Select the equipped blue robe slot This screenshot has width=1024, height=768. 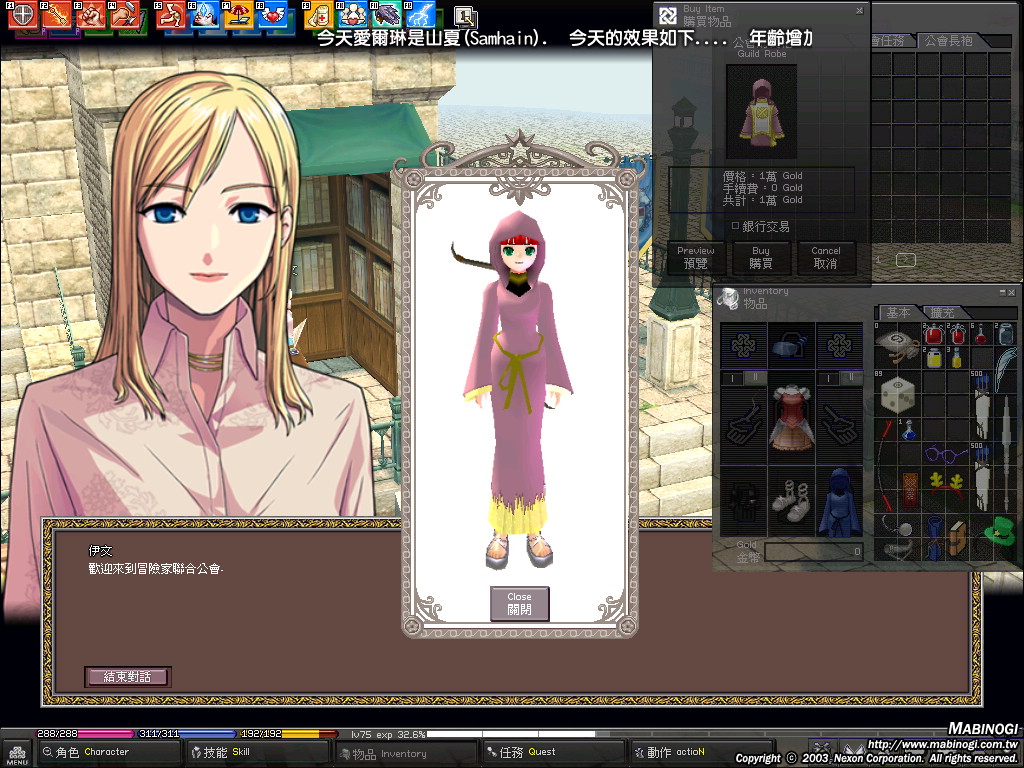click(840, 503)
